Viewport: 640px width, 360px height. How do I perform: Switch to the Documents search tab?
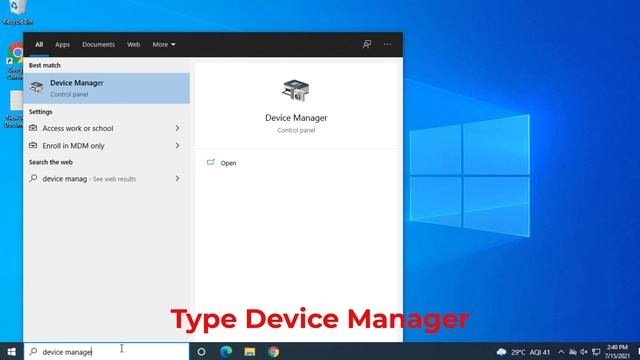pos(98,44)
